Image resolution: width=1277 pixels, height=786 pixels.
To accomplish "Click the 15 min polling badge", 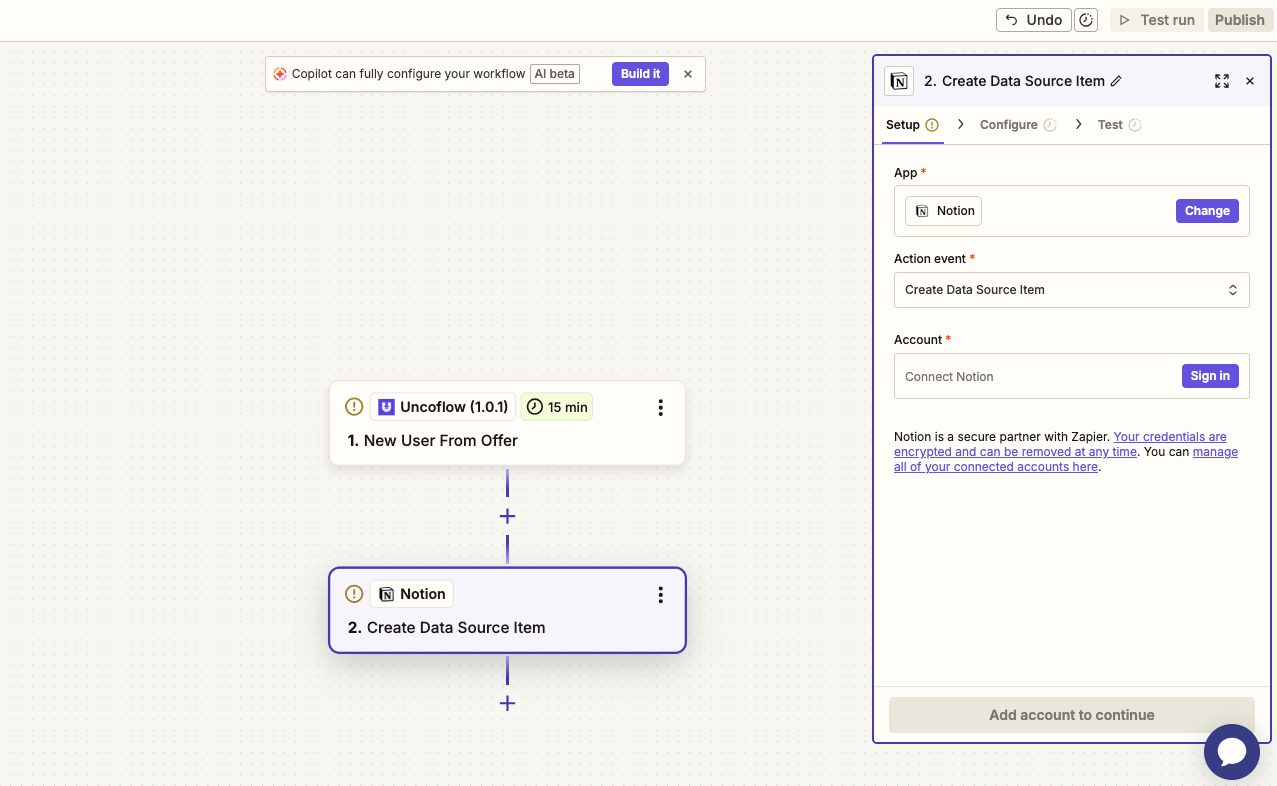I will pos(557,407).
